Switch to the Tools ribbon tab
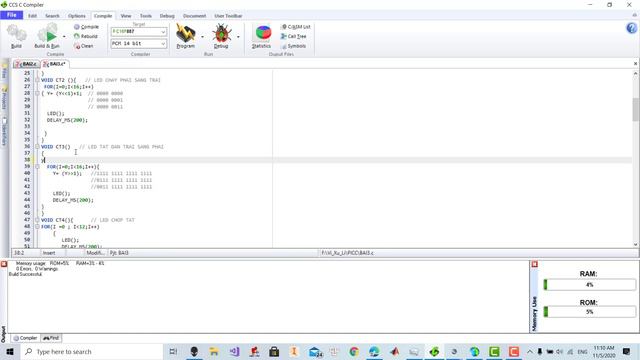 [x=146, y=16]
